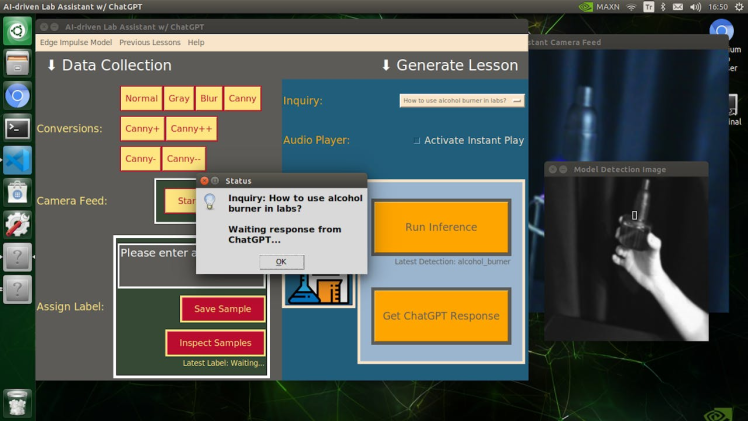Click the lab flask logo image

click(319, 289)
